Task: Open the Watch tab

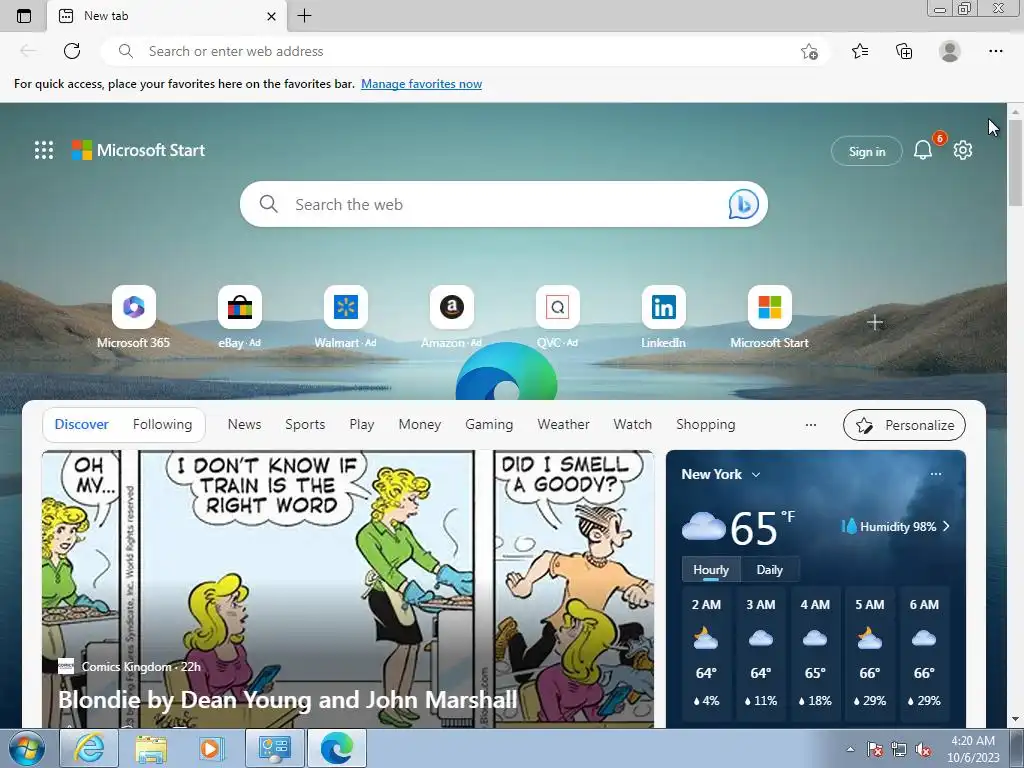Action: (632, 424)
